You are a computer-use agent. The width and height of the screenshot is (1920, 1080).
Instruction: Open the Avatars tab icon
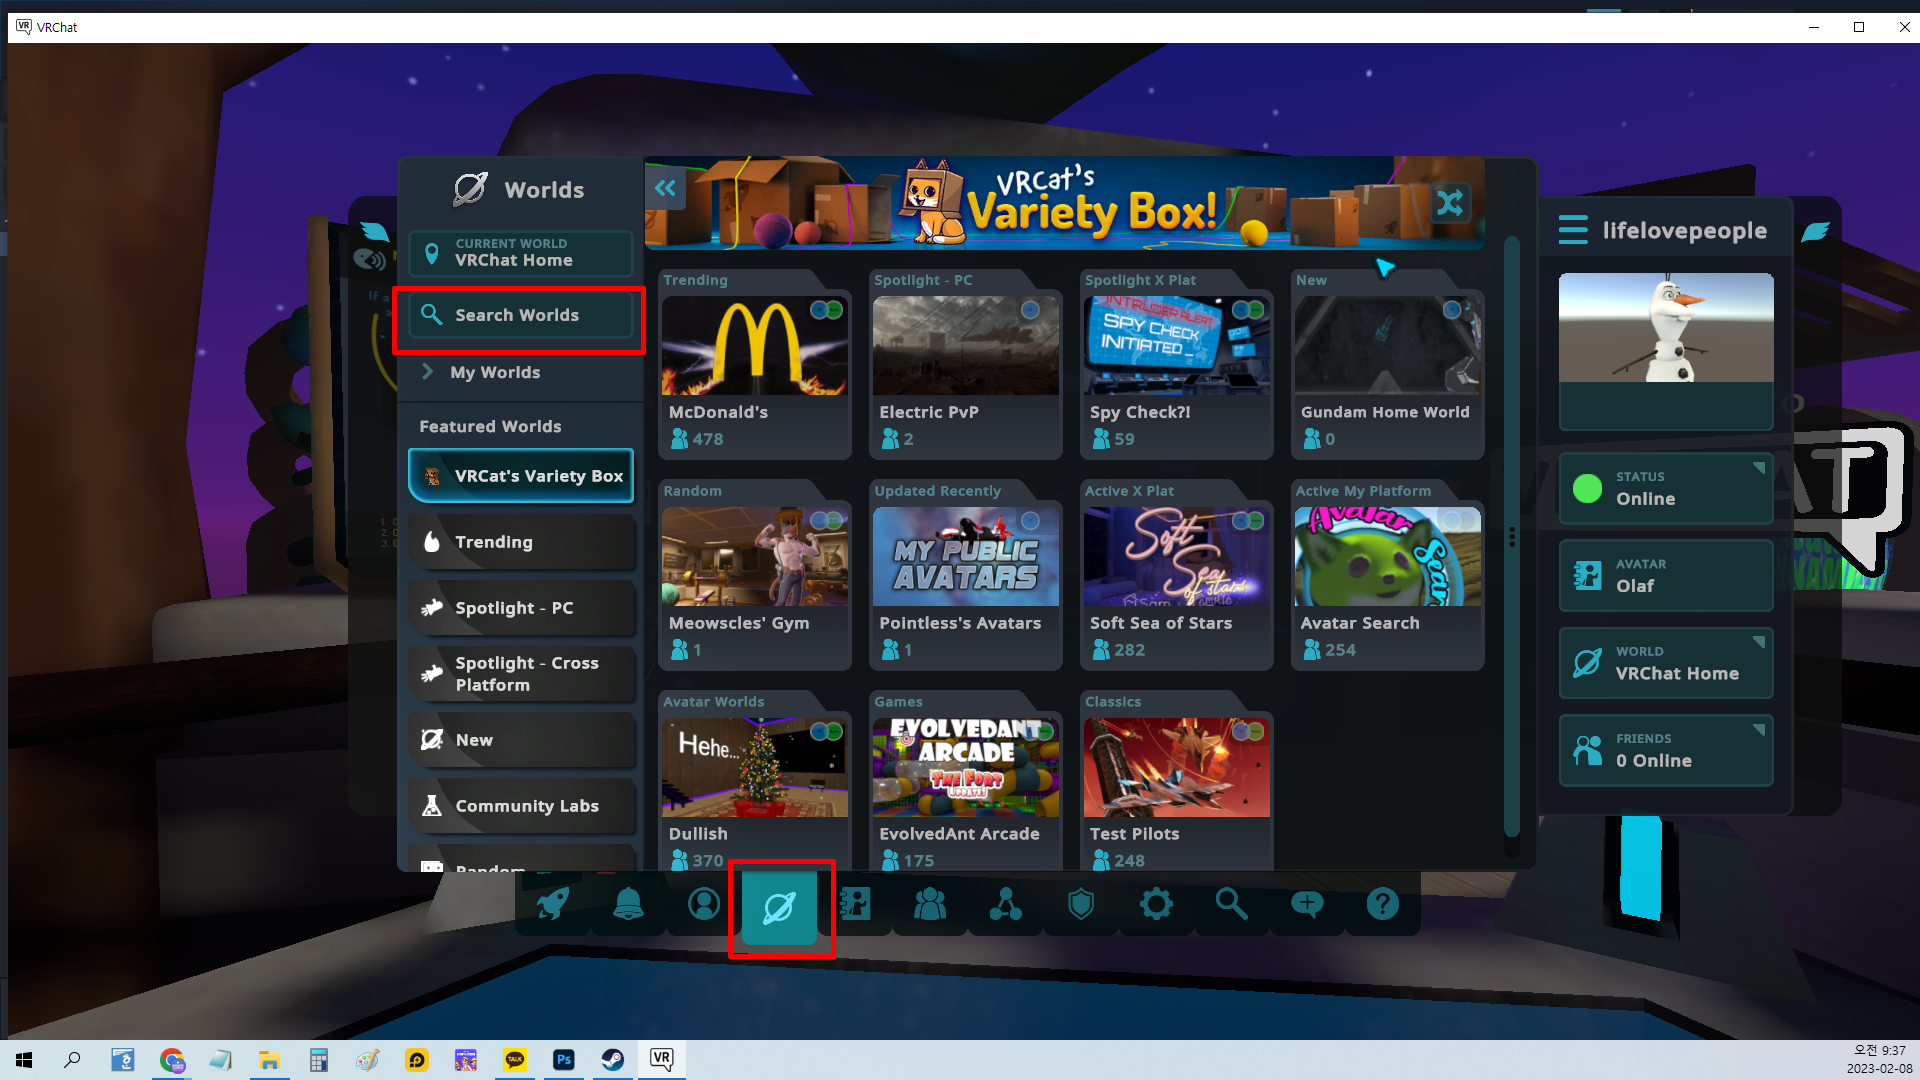[x=855, y=904]
